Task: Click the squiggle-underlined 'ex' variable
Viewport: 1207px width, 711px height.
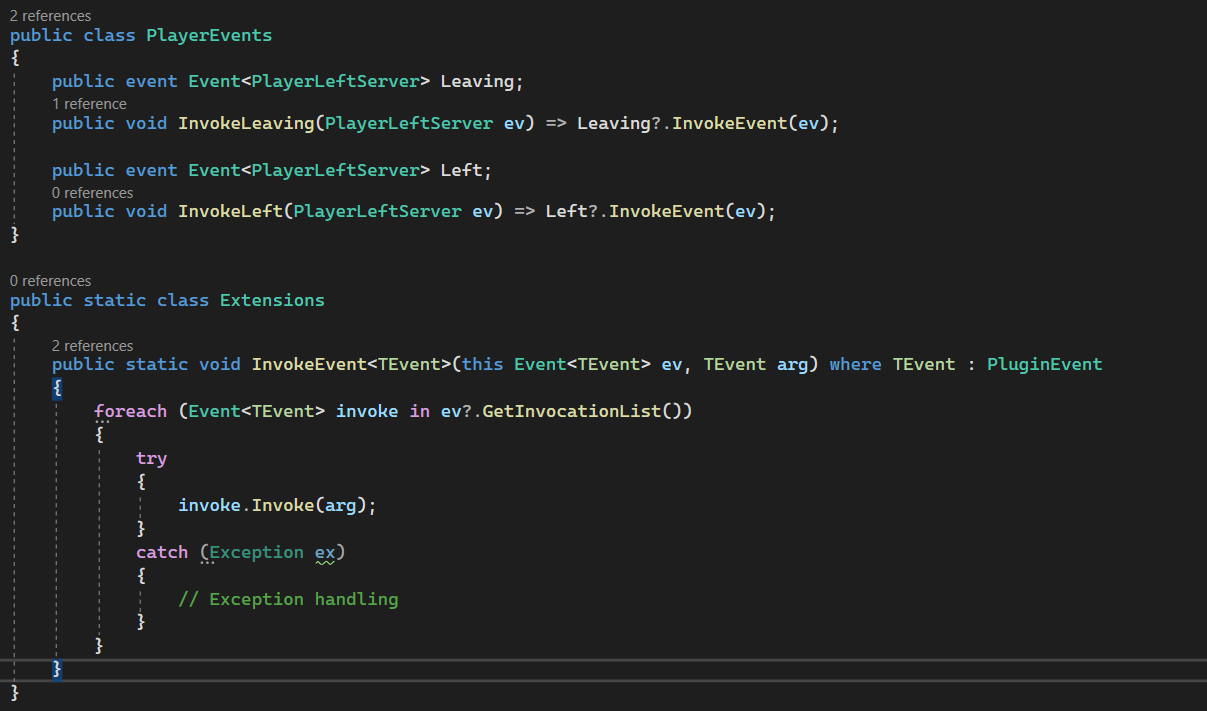Action: pos(325,553)
